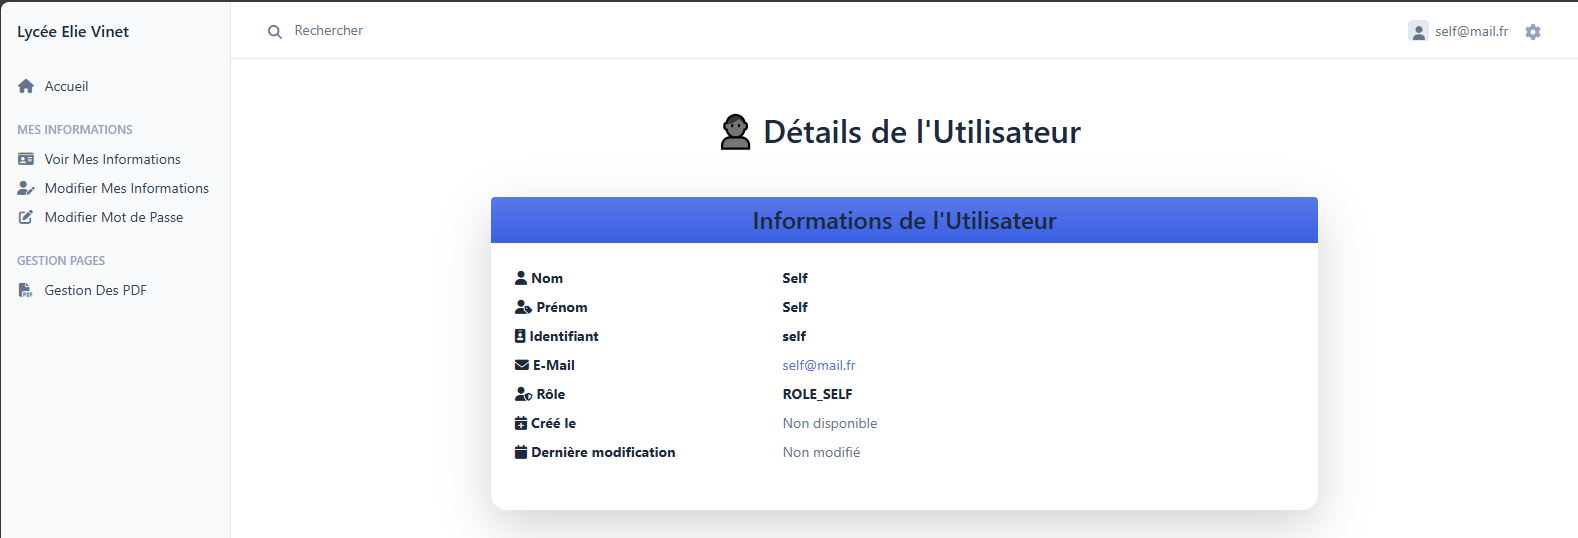Viewport: 1578px width, 538px height.
Task: Click the ID card icon for Voir Mes Informations
Action: pyautogui.click(x=26, y=159)
